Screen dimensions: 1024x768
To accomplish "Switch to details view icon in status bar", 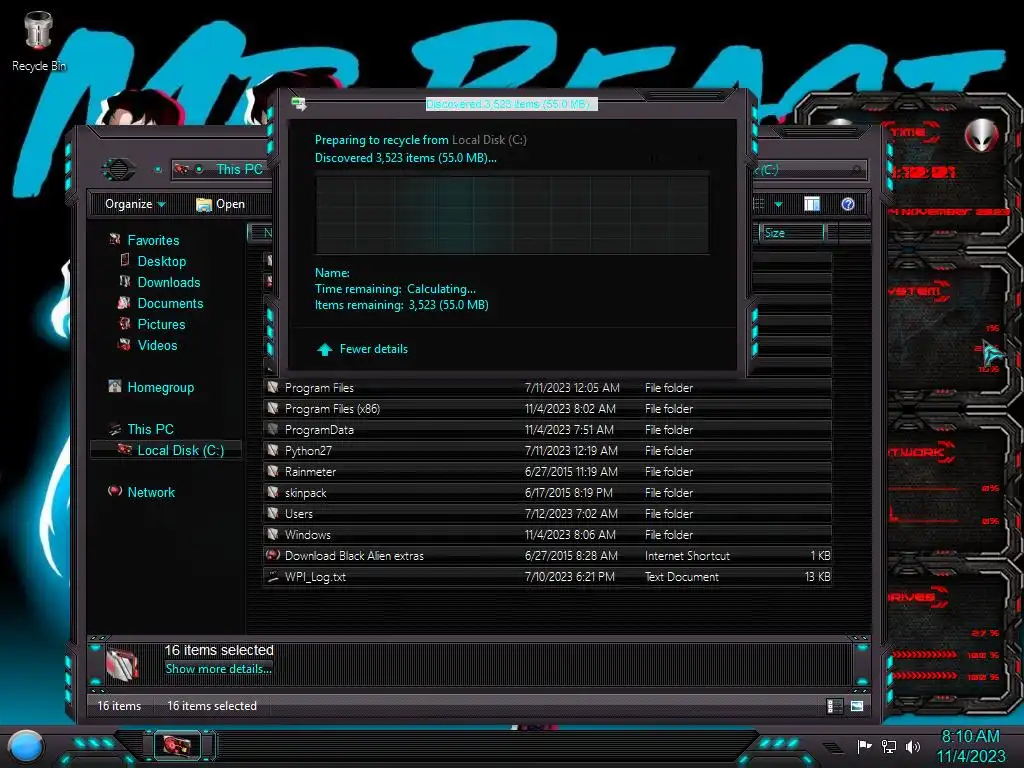I will [x=834, y=705].
